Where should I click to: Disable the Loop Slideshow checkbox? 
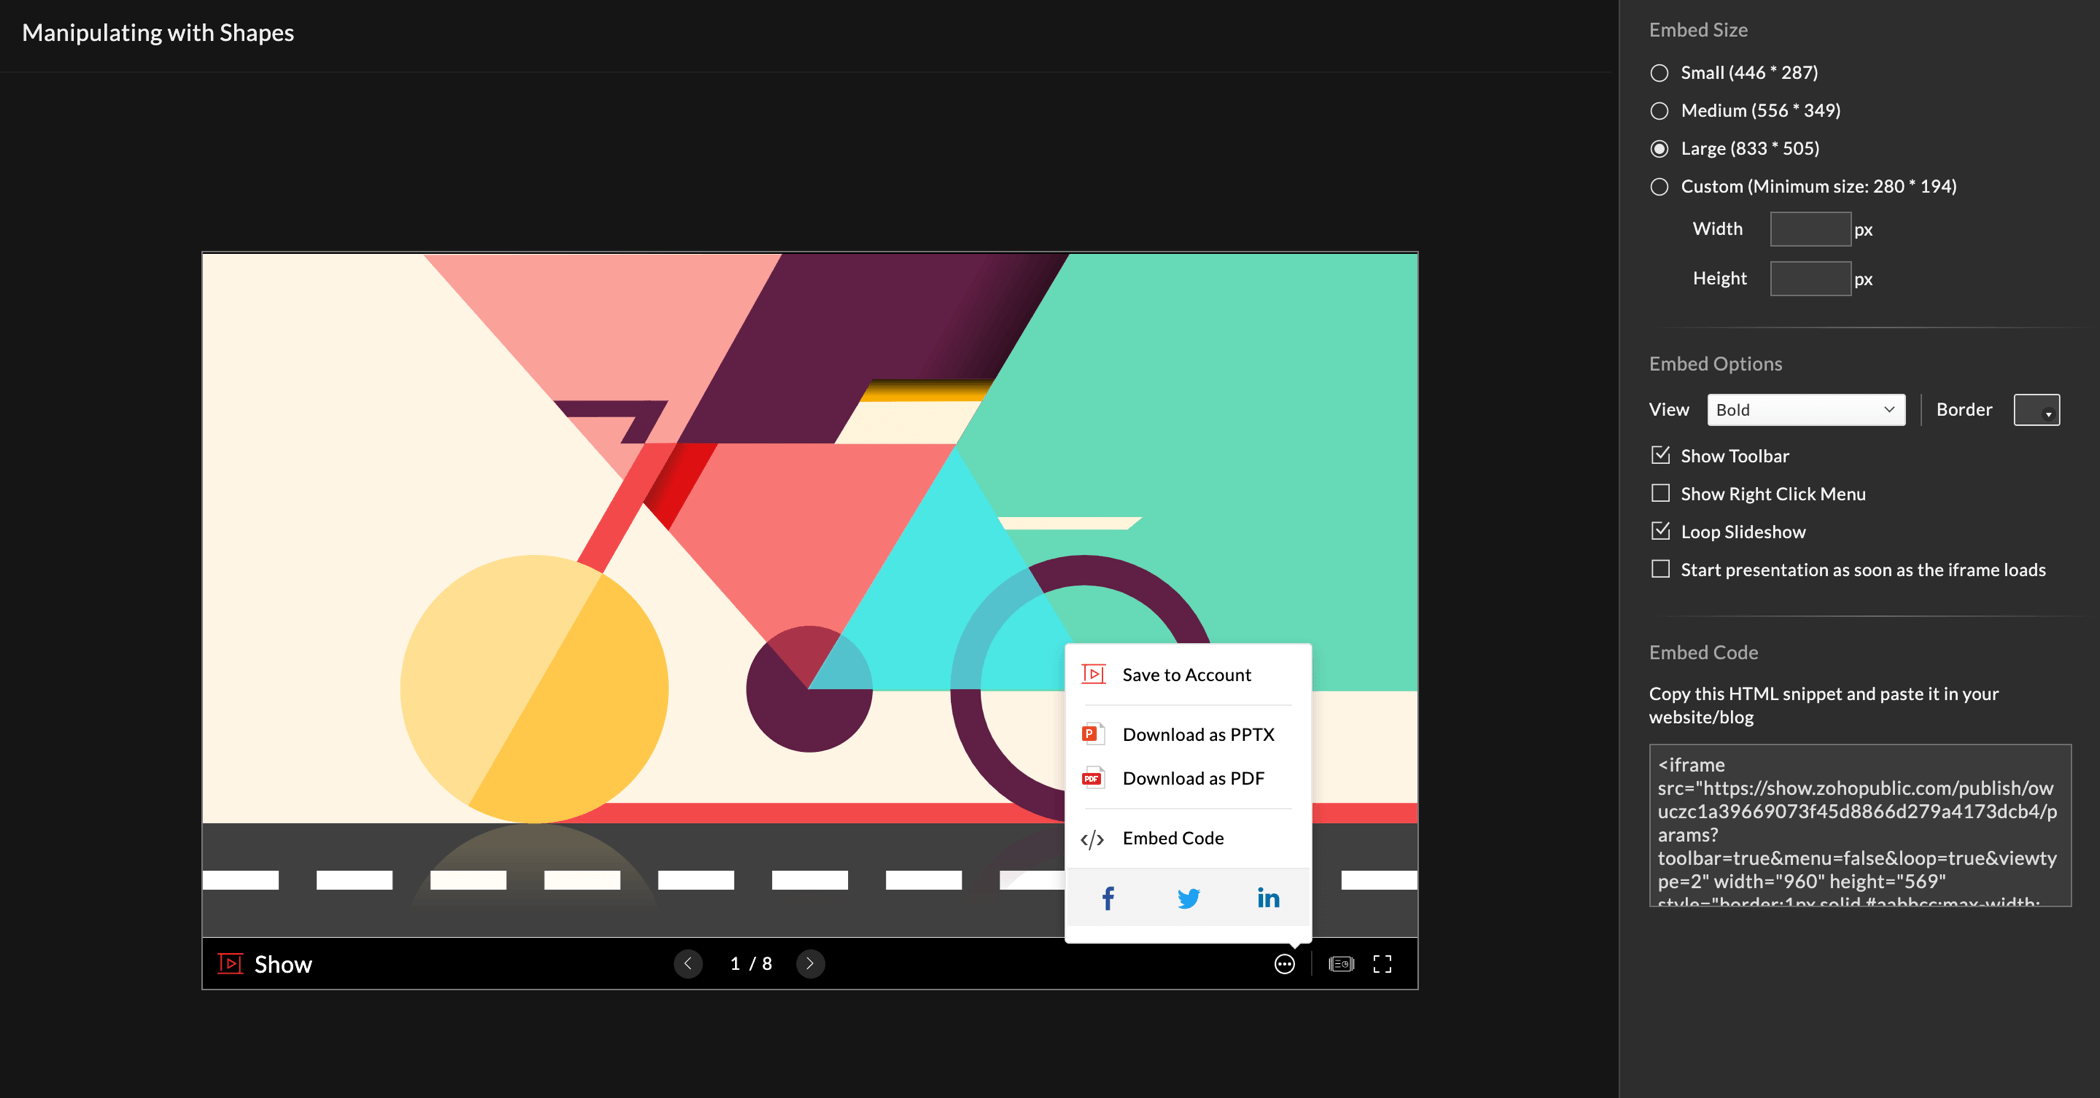coord(1660,531)
